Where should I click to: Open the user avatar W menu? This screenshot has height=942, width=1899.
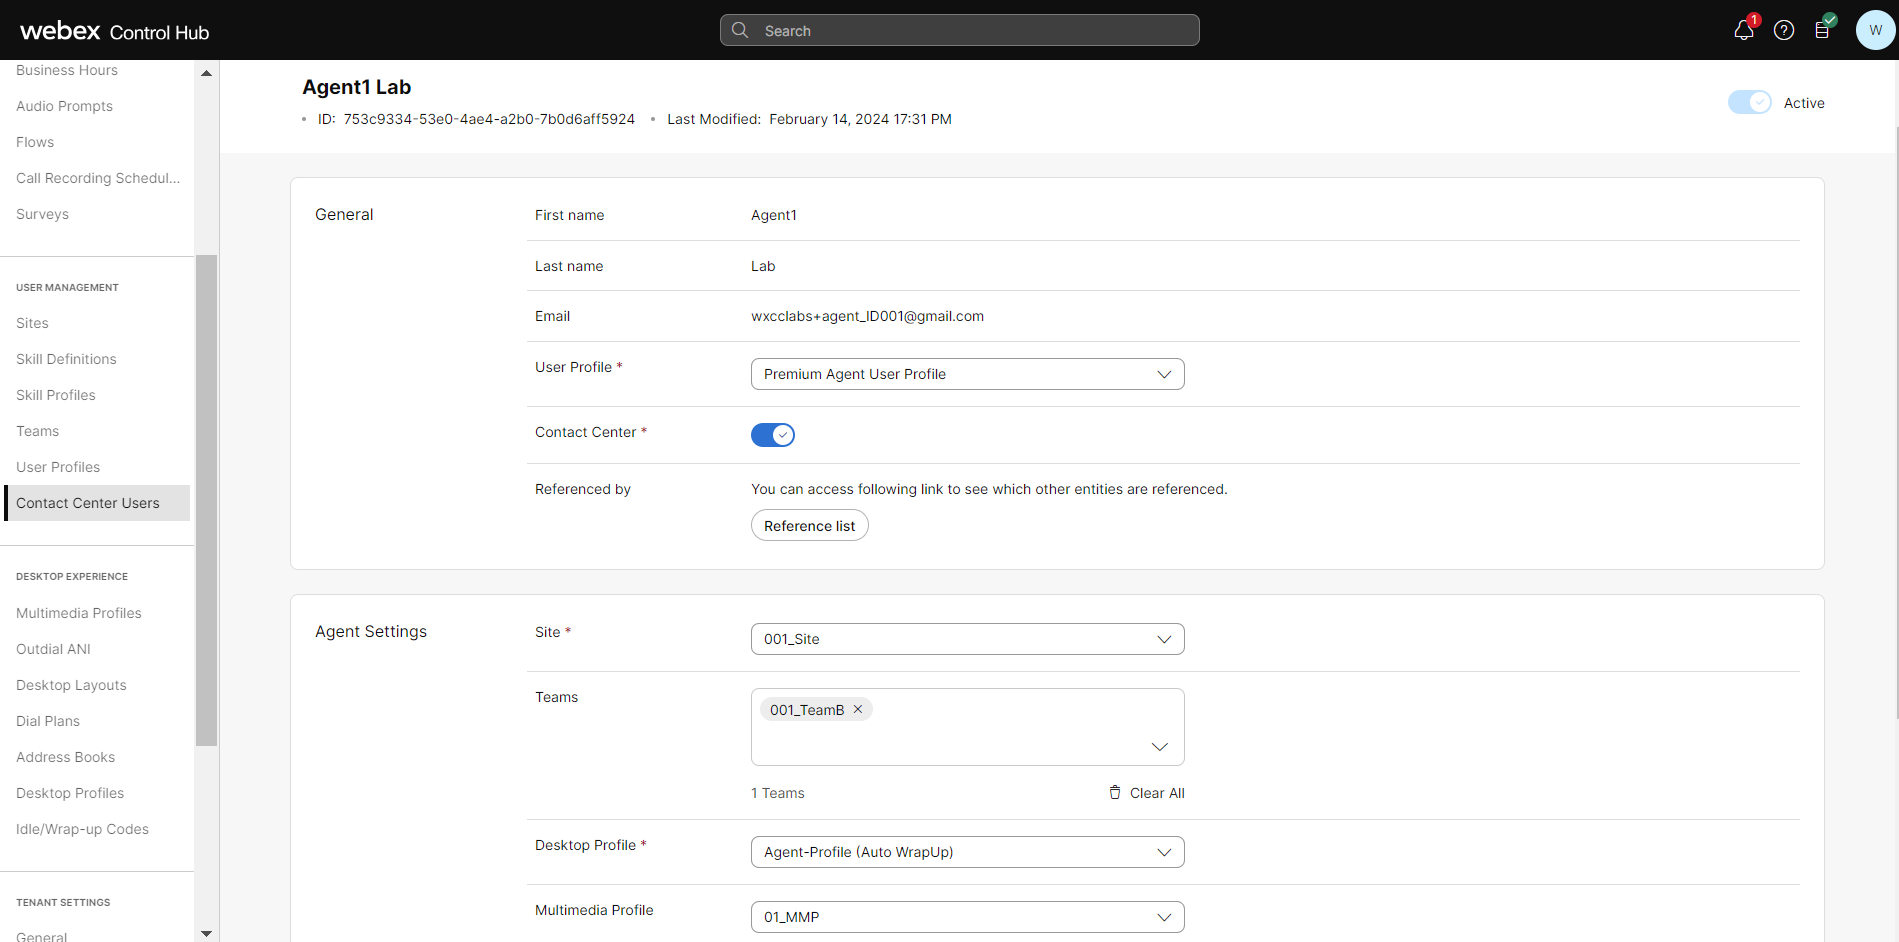1875,30
